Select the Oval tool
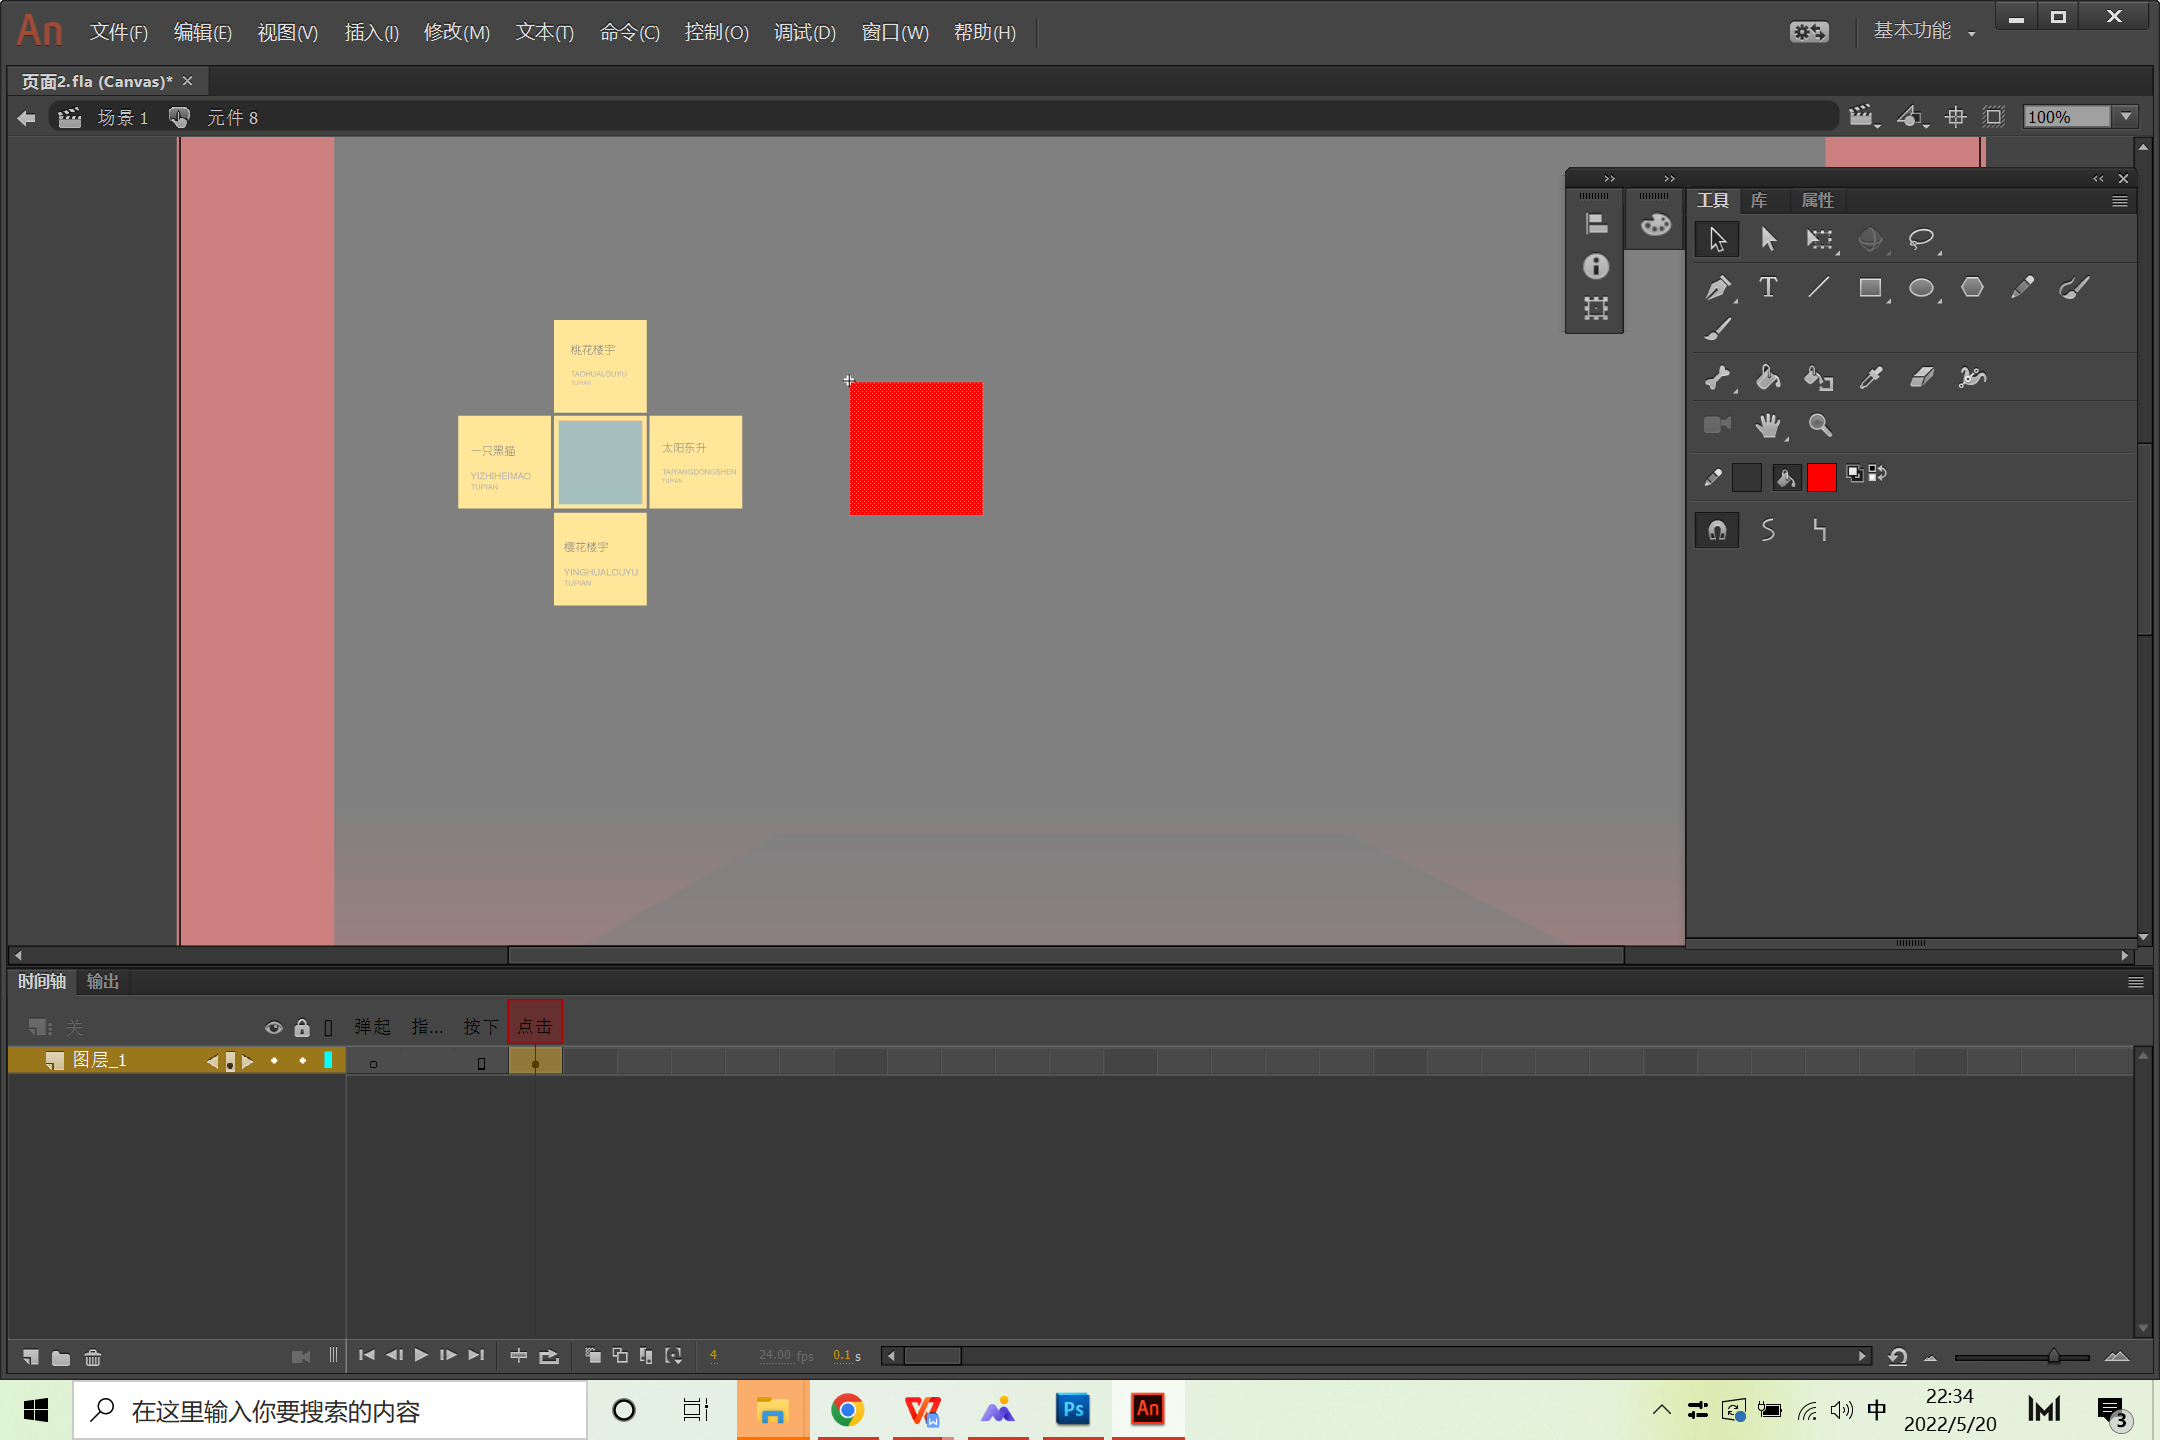 (1920, 289)
